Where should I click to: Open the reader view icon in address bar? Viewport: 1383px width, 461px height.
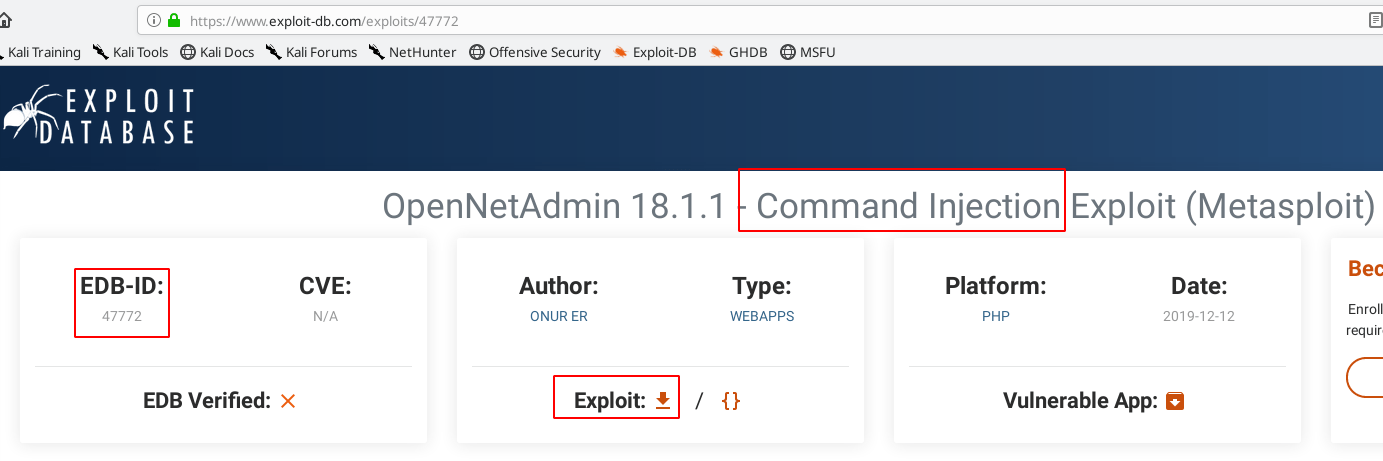click(x=1376, y=20)
